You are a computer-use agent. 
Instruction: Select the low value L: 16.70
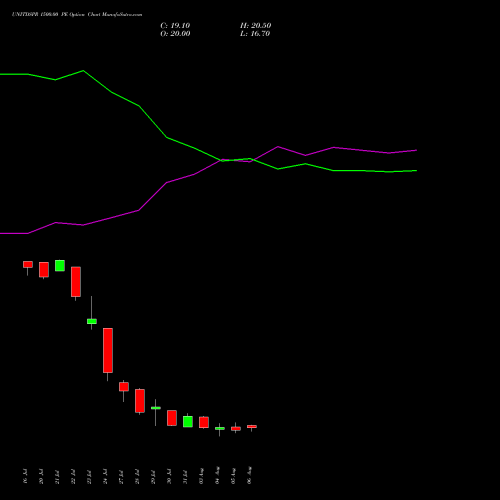coord(255,34)
